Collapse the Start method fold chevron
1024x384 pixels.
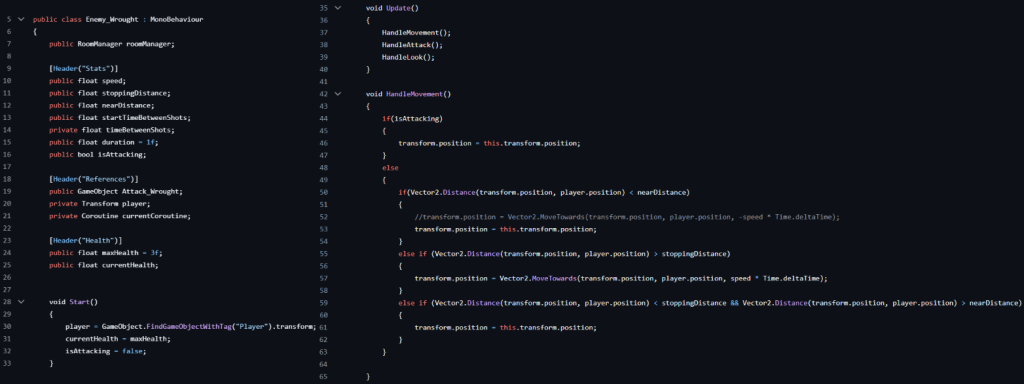coord(22,302)
